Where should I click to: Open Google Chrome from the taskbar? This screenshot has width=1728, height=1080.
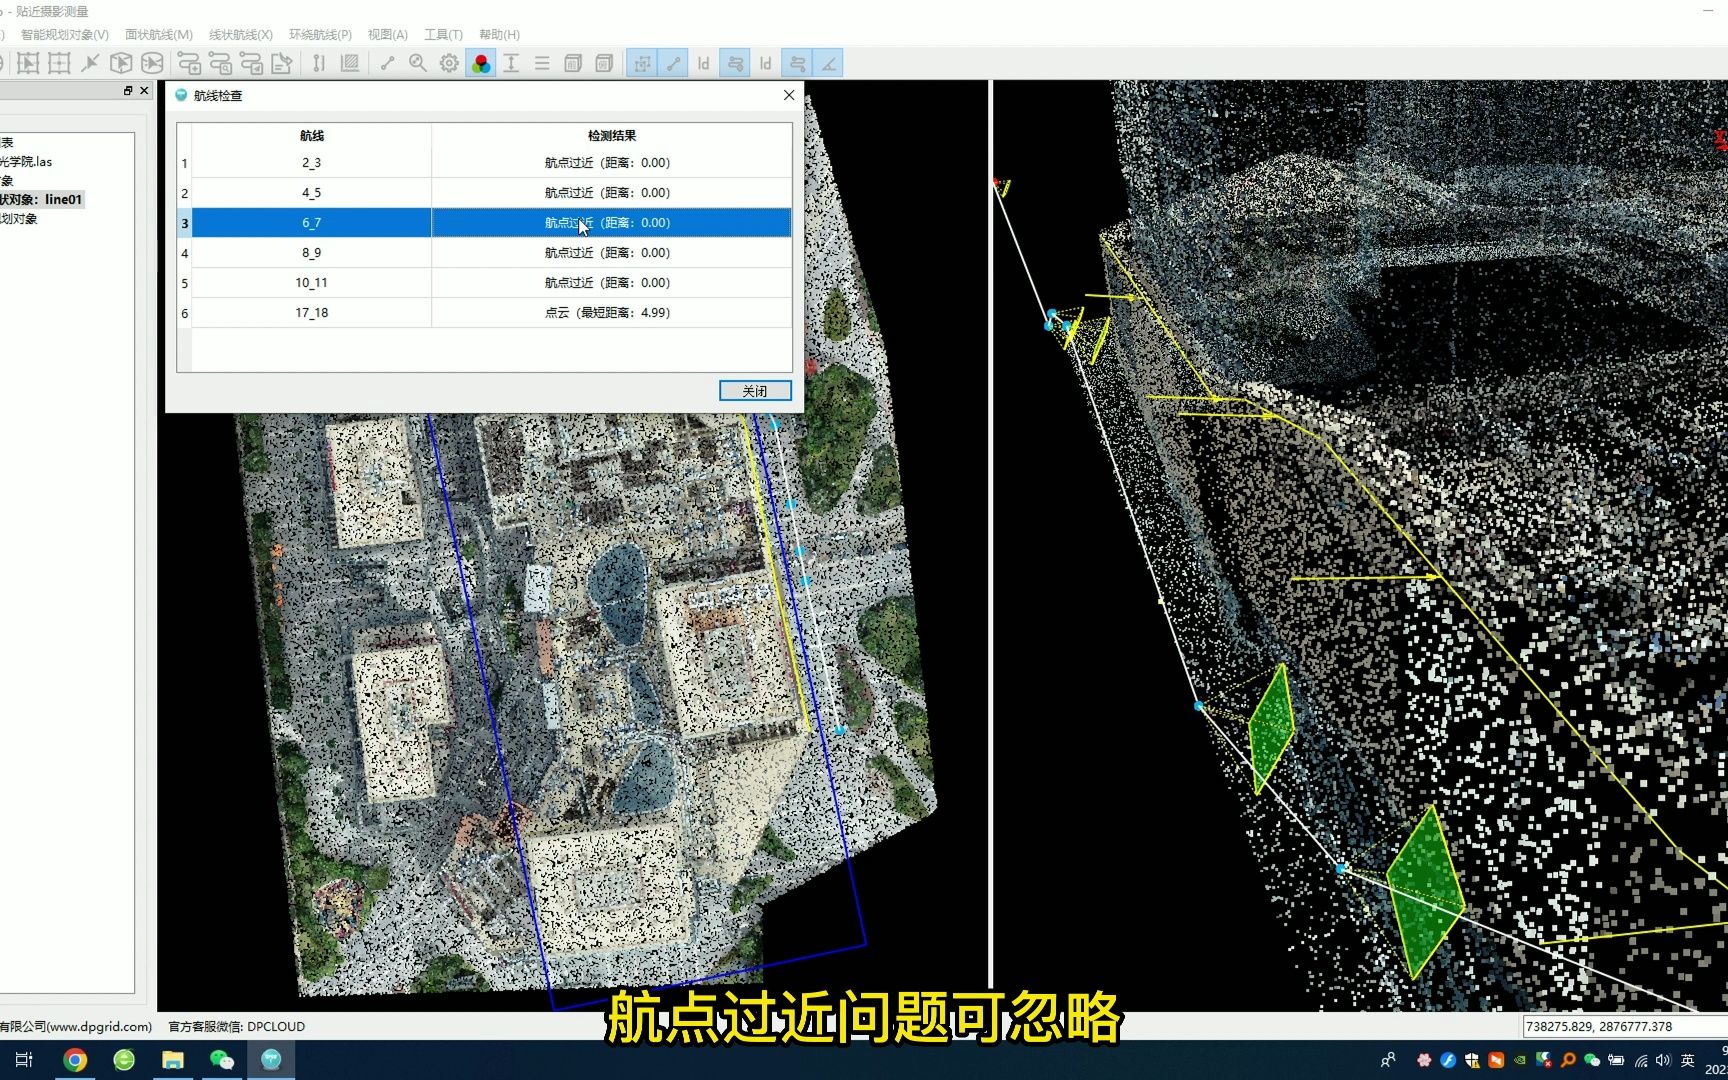click(75, 1060)
